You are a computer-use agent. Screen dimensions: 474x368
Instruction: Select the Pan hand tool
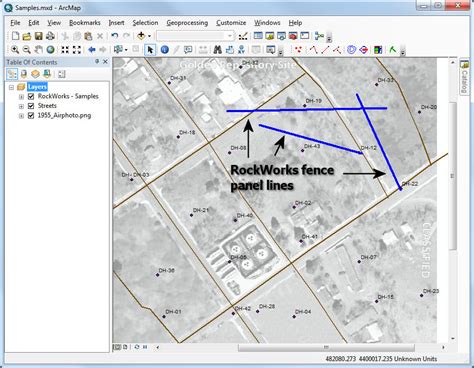pyautogui.click(x=39, y=50)
